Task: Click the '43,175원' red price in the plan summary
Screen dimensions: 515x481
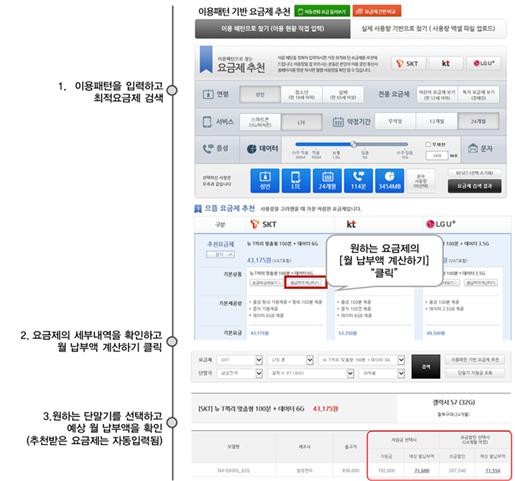Action: click(325, 409)
